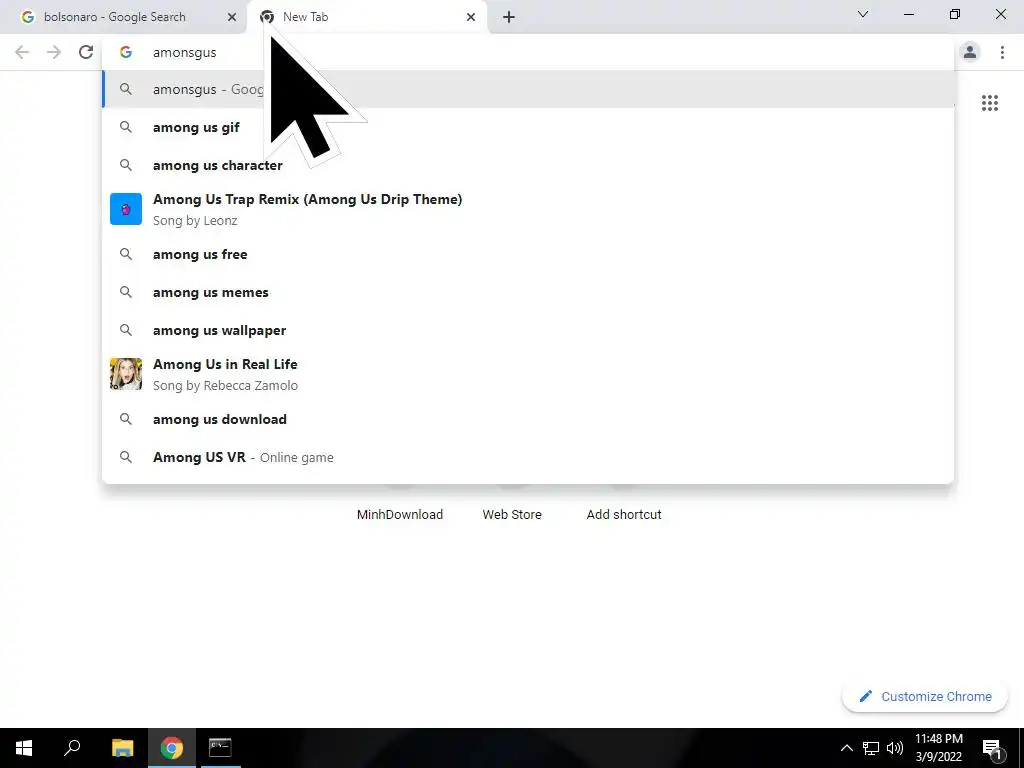The image size is (1024, 768).
Task: Select the New Tab tab
Action: (x=366, y=17)
